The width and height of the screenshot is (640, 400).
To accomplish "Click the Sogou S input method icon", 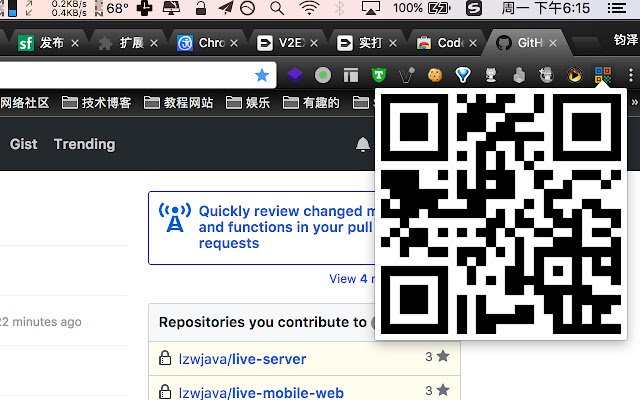I will (474, 8).
